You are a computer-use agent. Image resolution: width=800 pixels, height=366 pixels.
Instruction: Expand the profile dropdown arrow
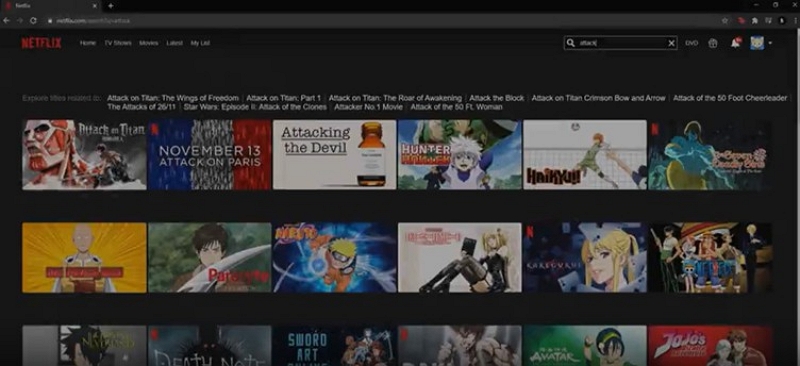[770, 43]
